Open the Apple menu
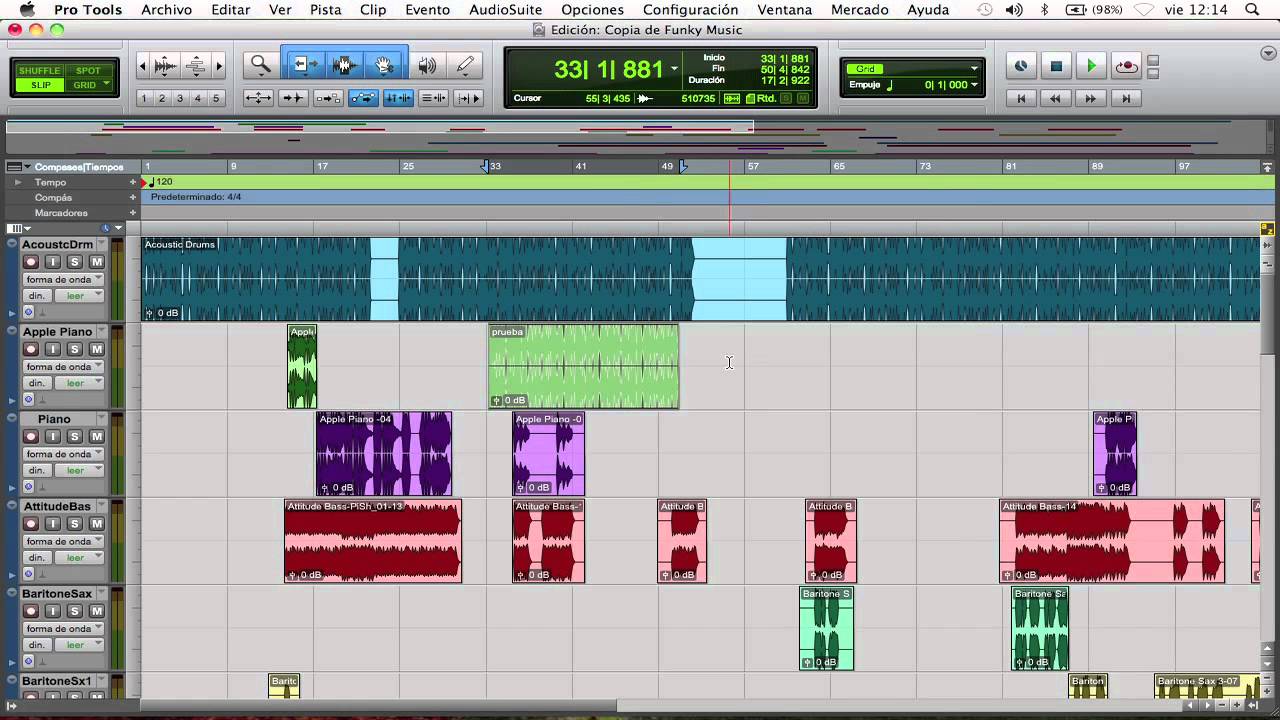This screenshot has height=720, width=1280. coord(27,10)
